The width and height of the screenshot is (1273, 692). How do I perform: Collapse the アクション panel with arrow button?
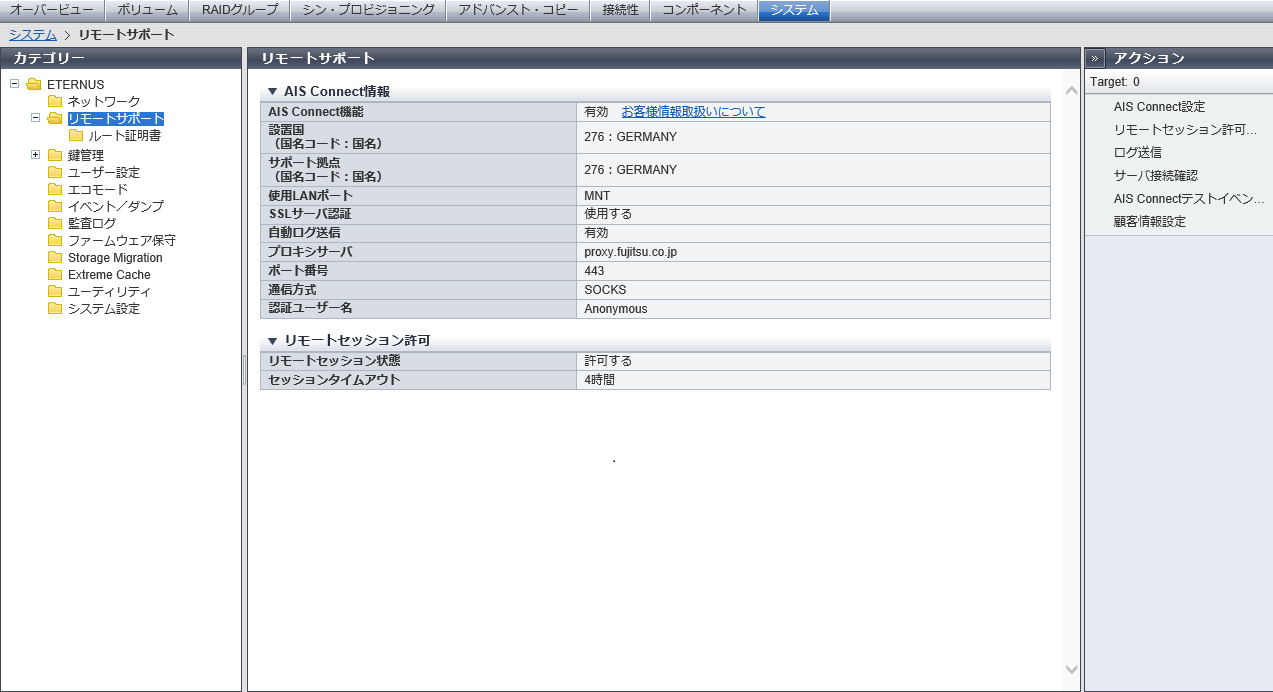[1096, 58]
